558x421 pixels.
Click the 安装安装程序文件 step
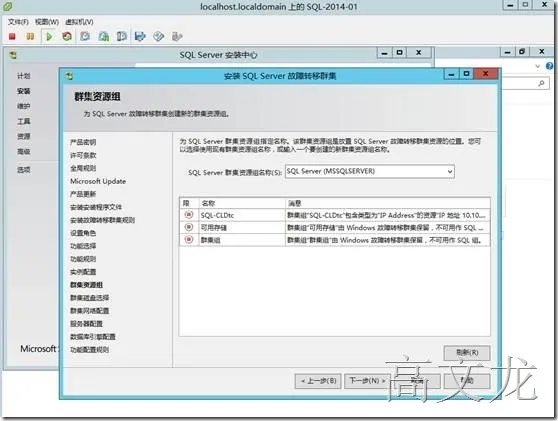tap(96, 207)
